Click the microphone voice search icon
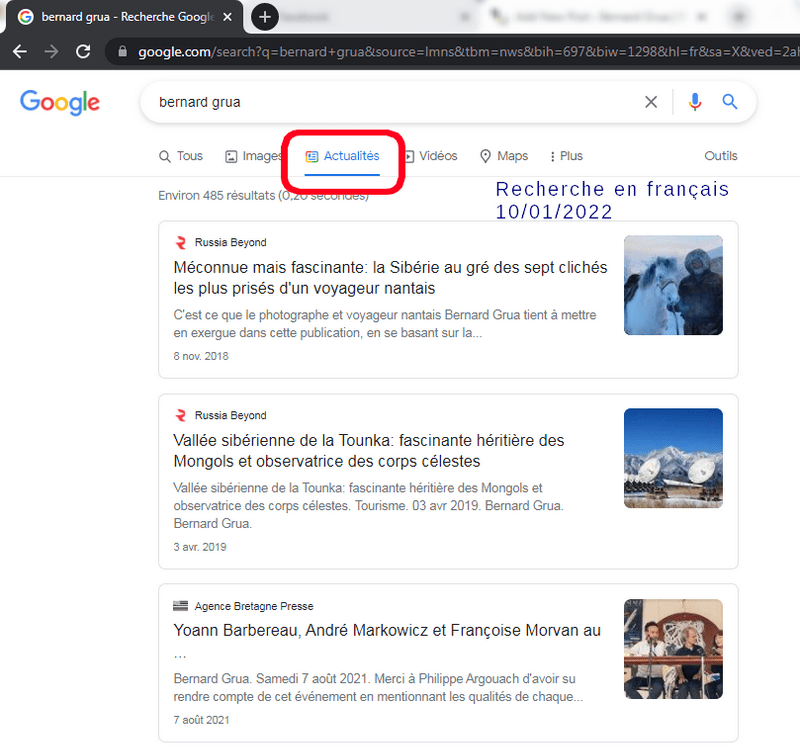800x748 pixels. click(695, 102)
